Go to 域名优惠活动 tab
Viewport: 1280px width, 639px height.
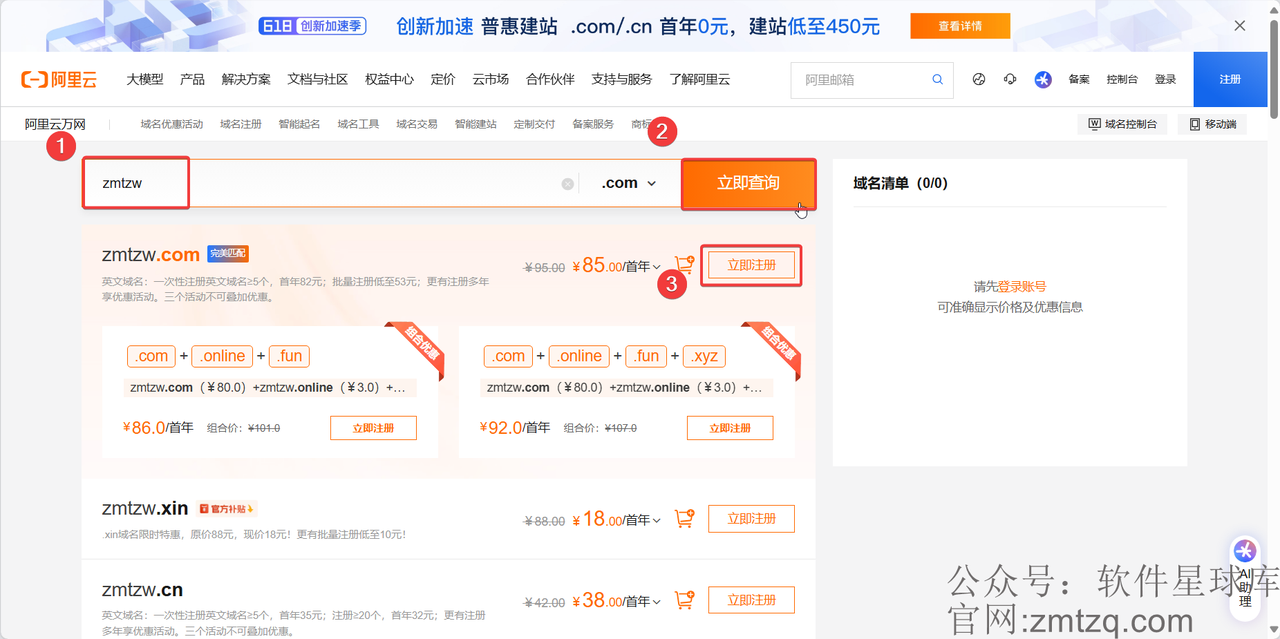coord(172,124)
